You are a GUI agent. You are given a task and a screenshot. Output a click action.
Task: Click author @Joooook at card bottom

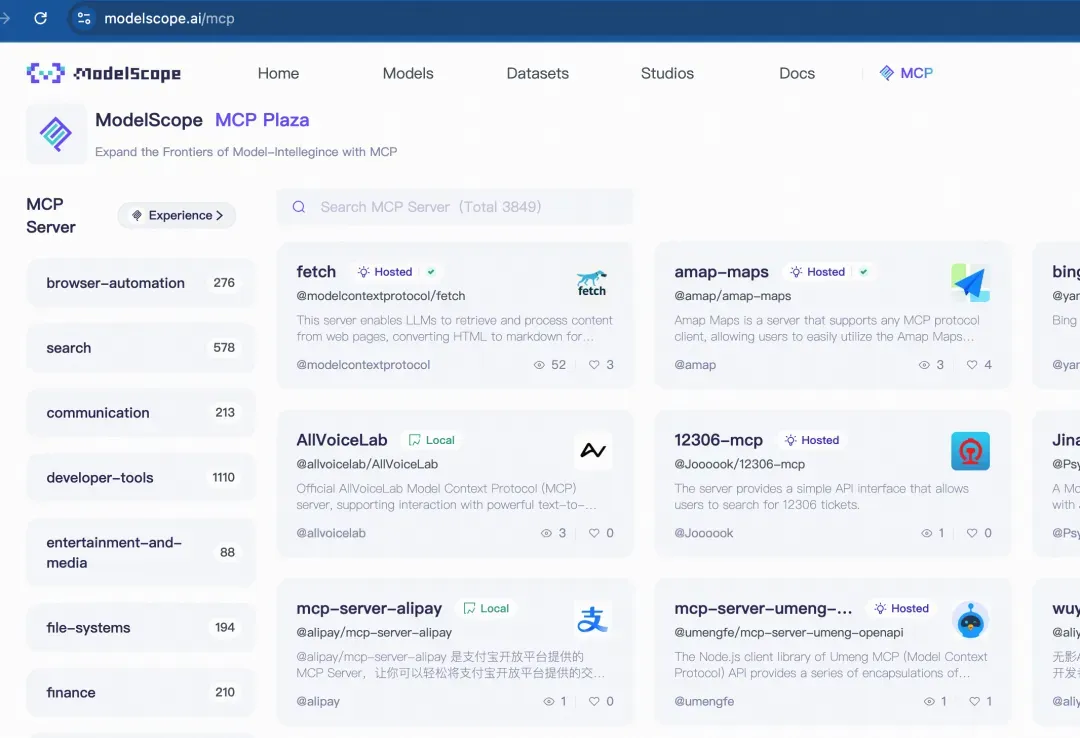pyautogui.click(x=704, y=533)
